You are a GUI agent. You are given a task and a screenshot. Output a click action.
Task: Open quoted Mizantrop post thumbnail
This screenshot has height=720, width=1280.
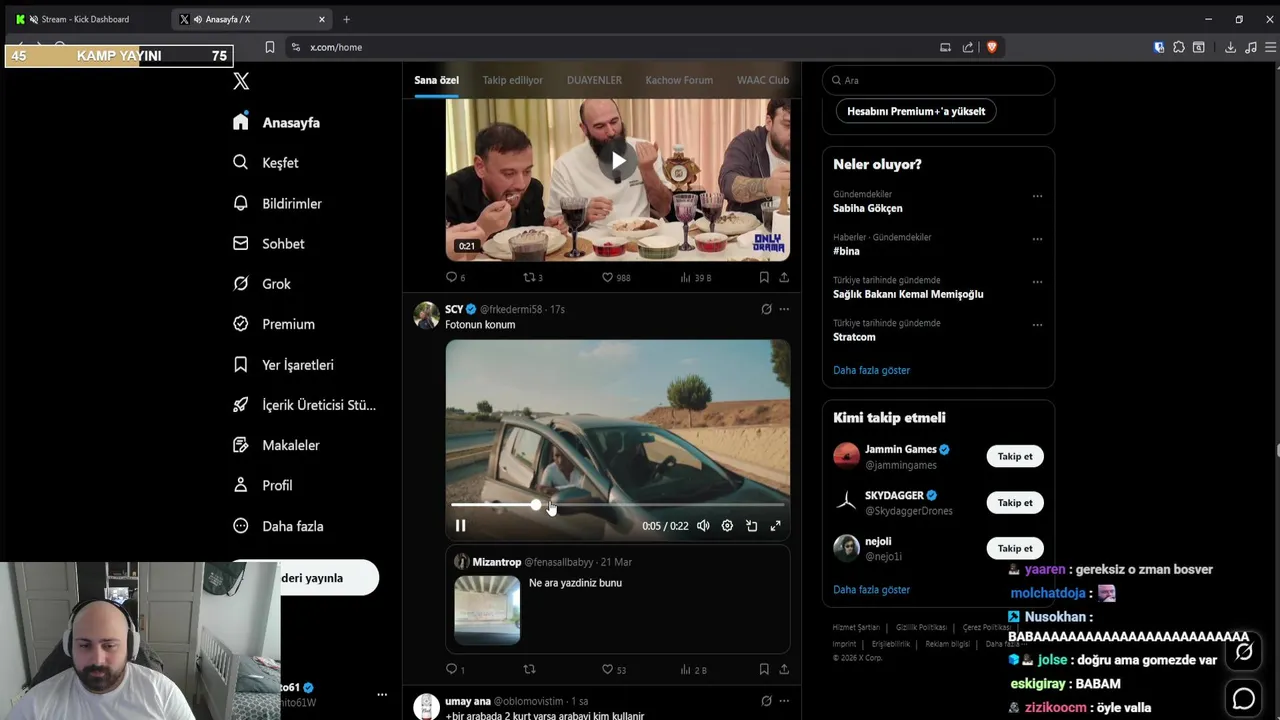pos(487,610)
